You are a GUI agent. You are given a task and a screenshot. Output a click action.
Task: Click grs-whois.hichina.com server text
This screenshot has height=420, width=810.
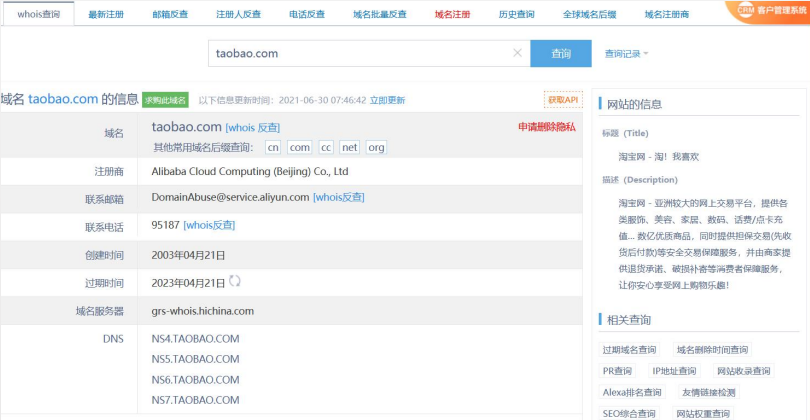click(202, 311)
